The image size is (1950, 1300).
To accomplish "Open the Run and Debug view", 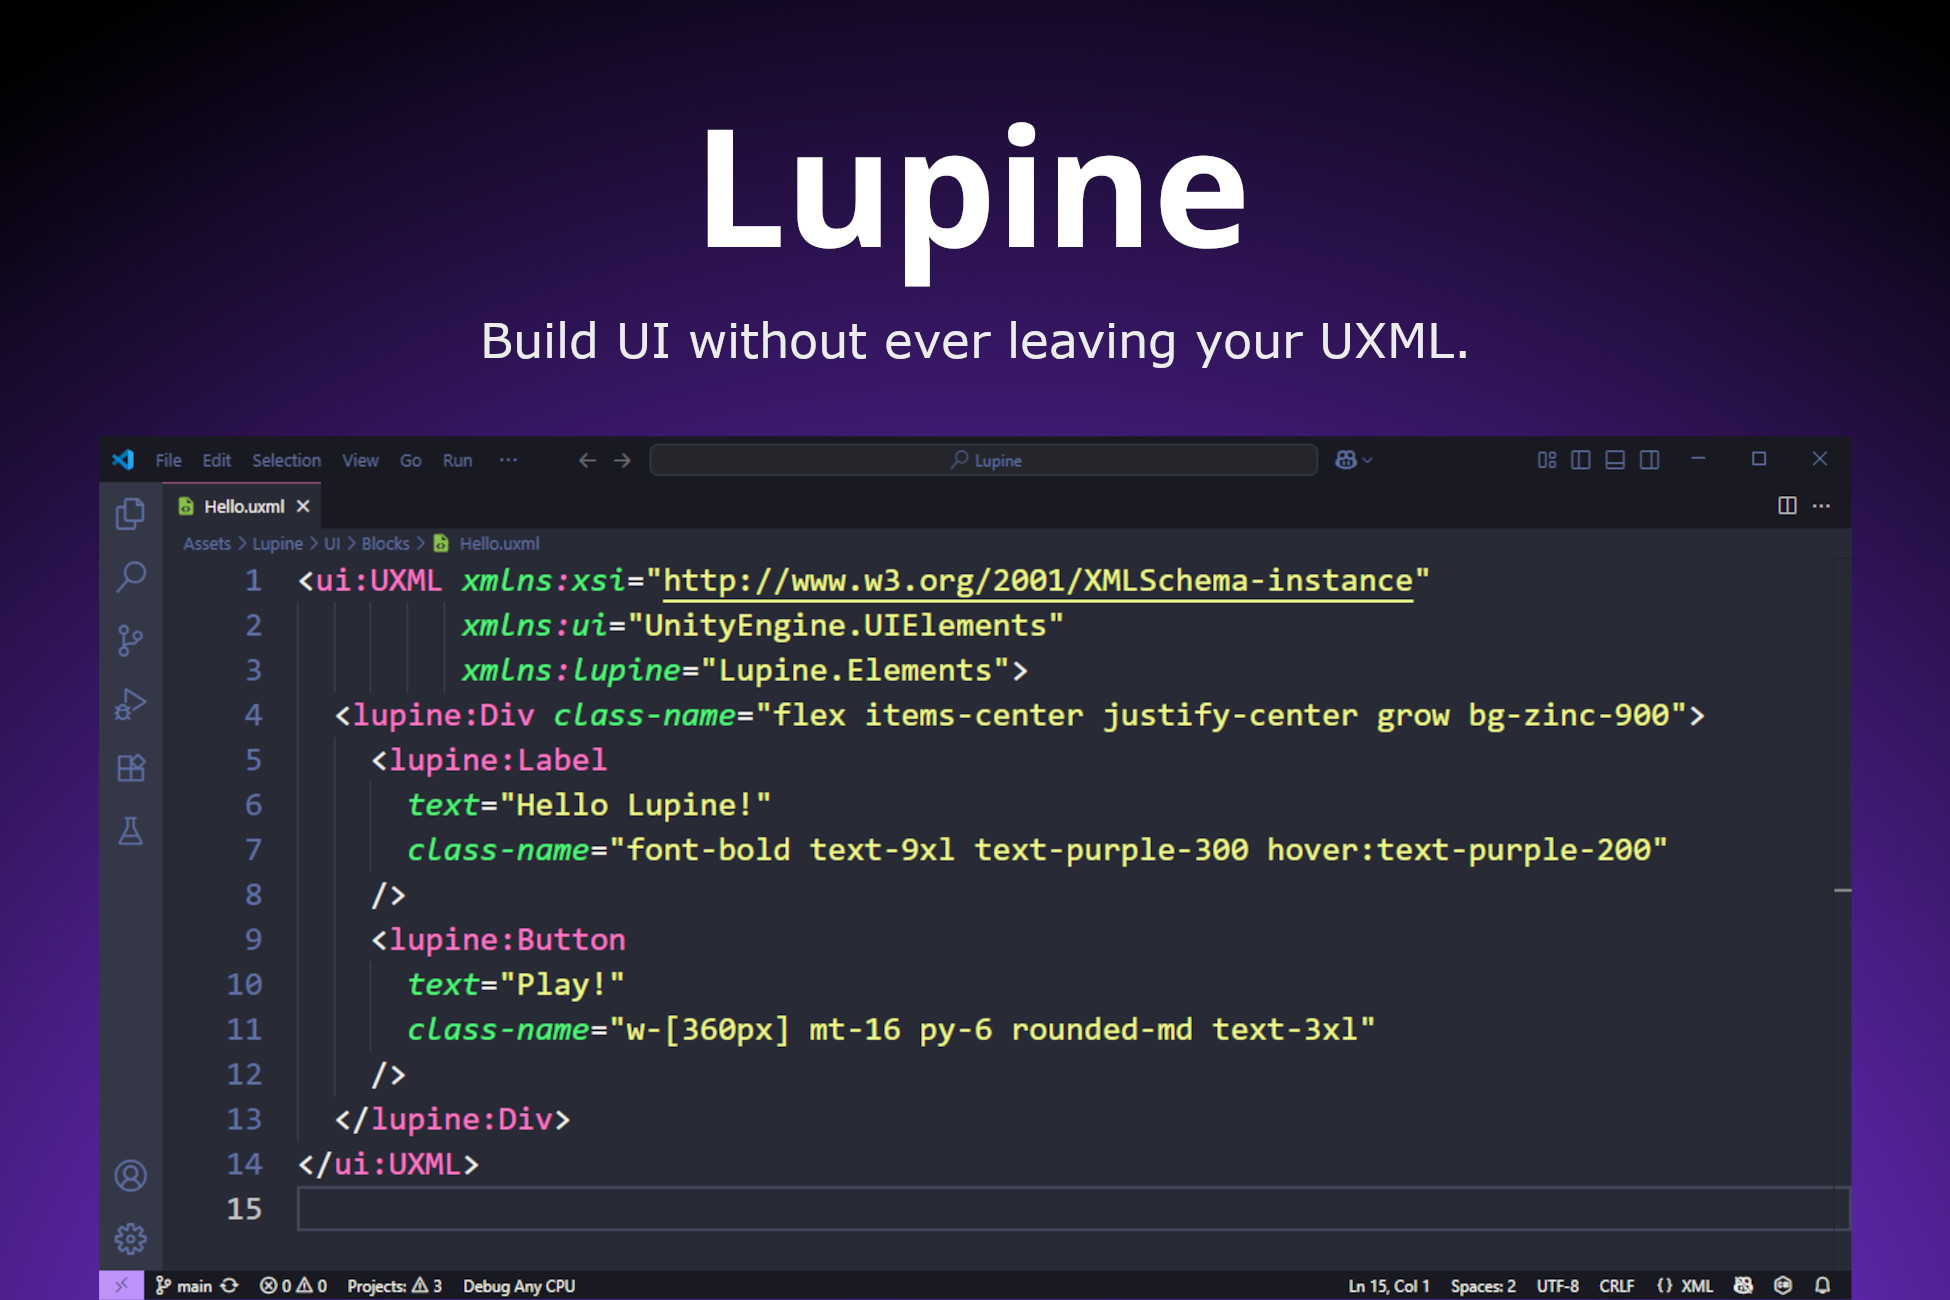I will point(130,704).
